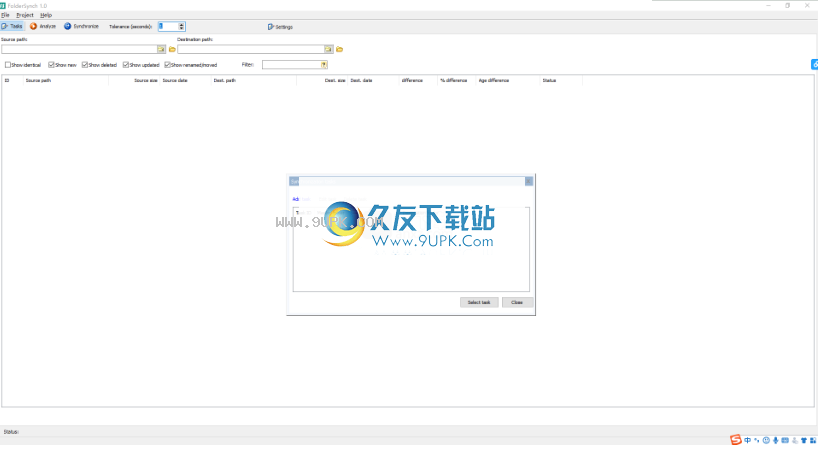Screen dimensions: 824x449
Task: Click the keyboard icon in the IME bar
Action: [x=785, y=441]
